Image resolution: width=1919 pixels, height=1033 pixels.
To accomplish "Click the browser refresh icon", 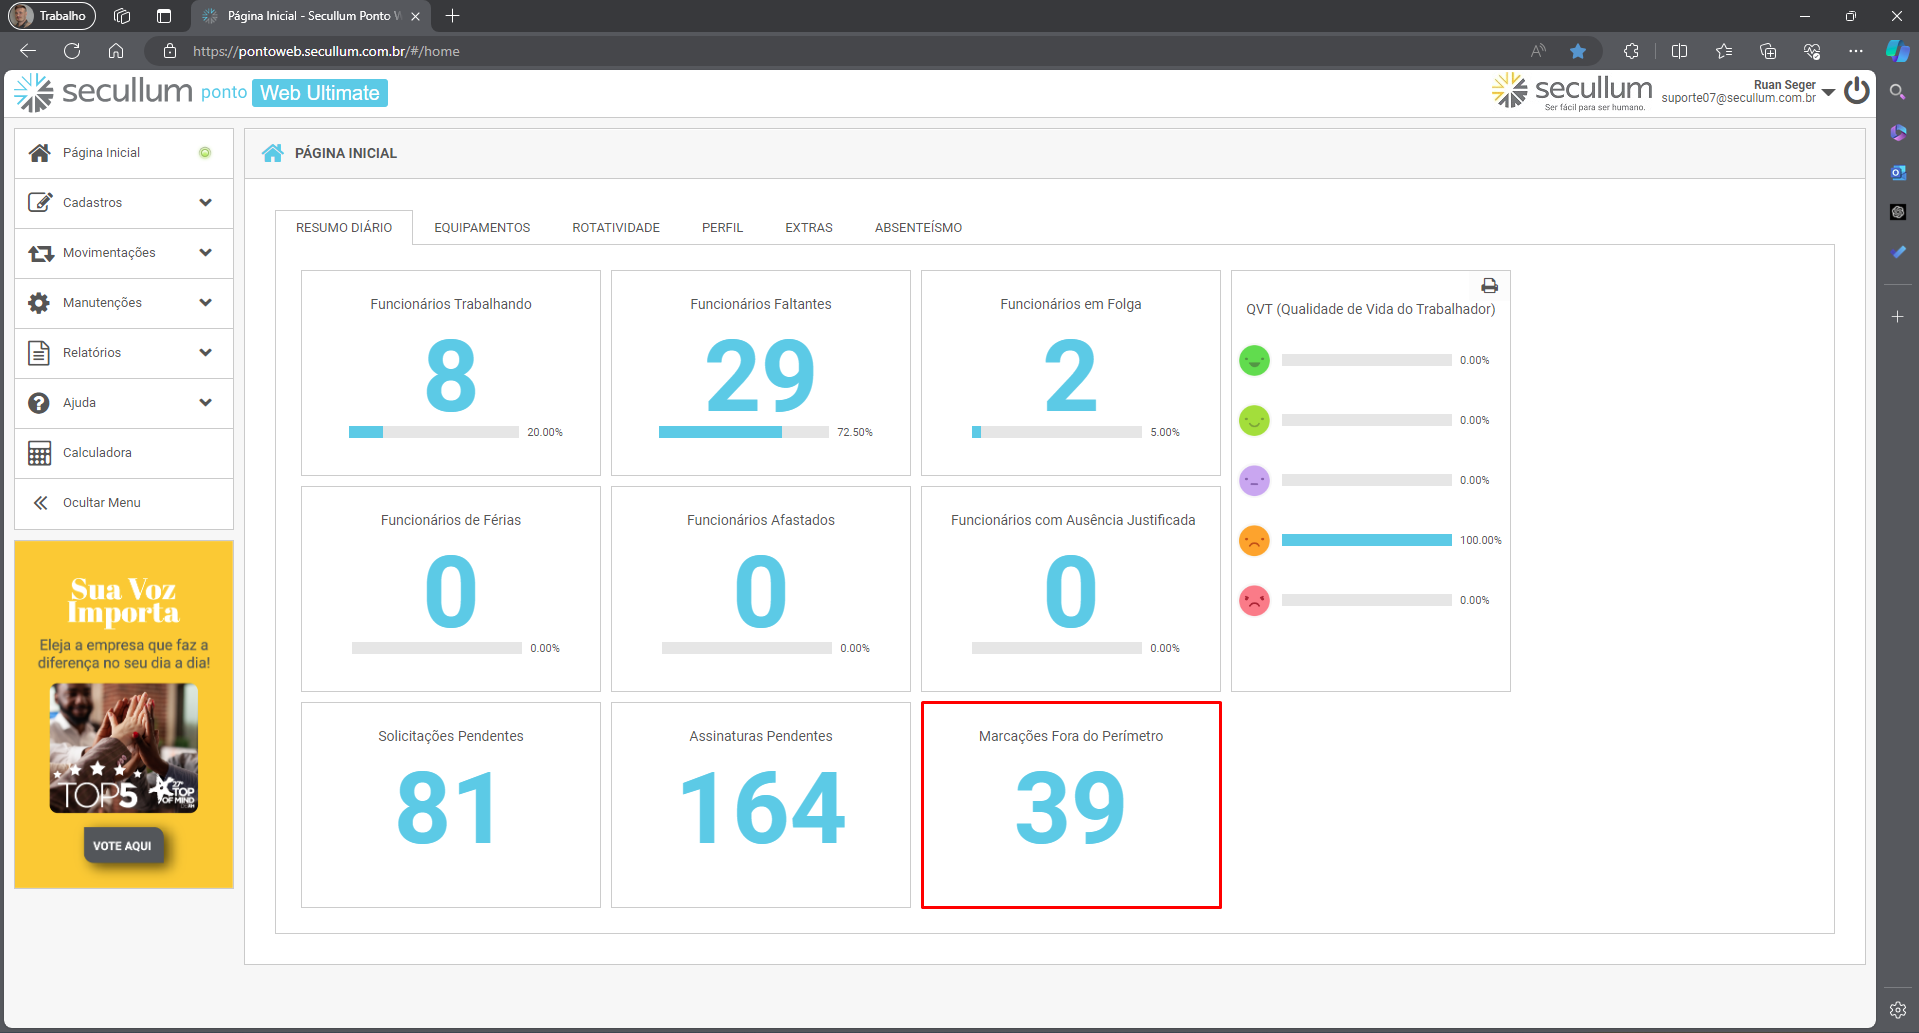I will point(72,51).
